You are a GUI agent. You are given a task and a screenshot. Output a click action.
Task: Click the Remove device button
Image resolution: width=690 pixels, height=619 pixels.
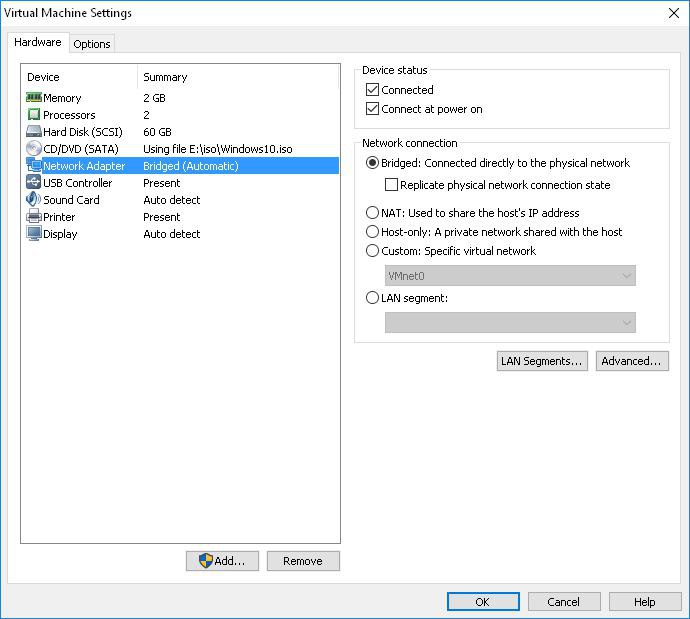tap(303, 561)
